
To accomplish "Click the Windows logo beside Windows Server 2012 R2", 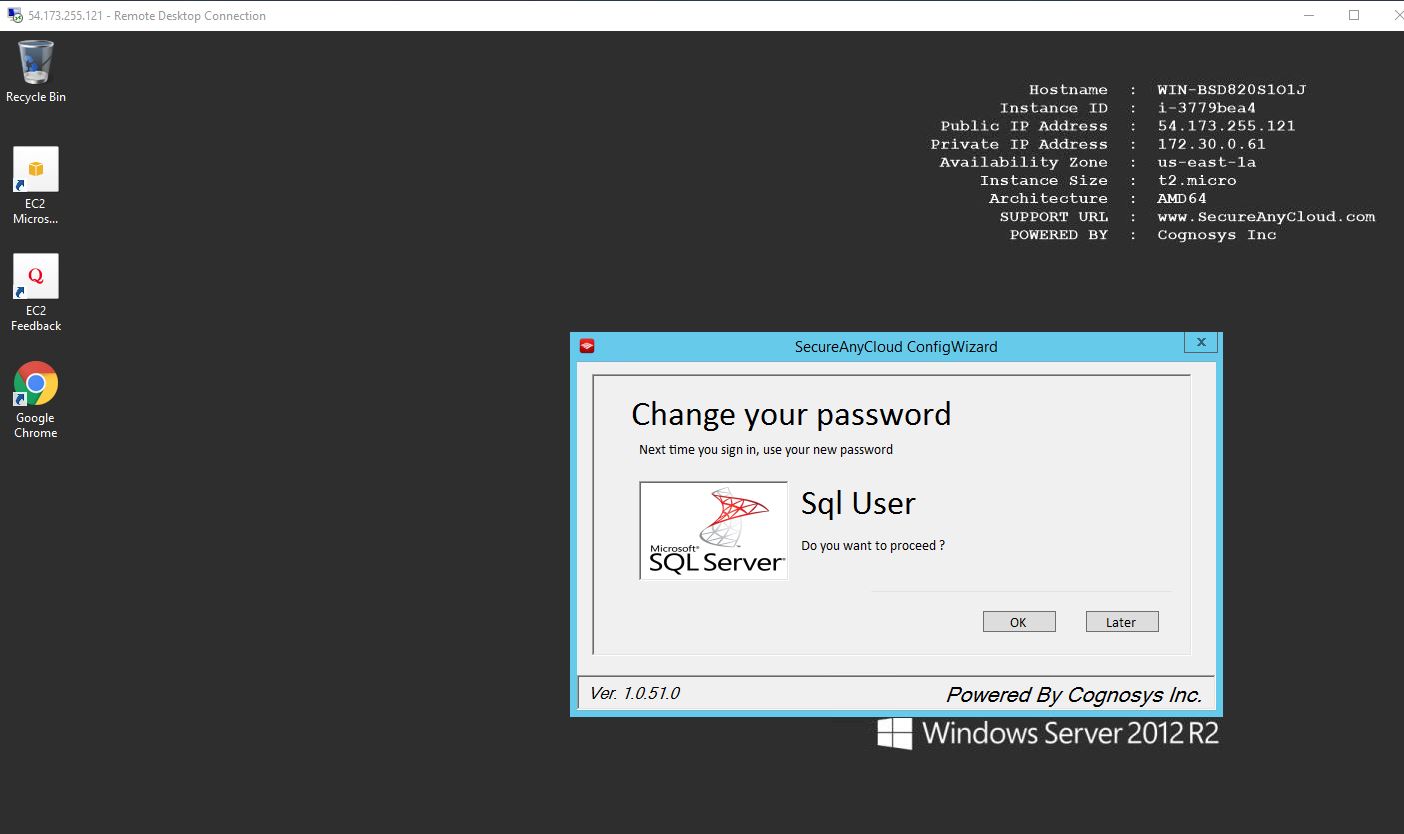I will point(894,733).
